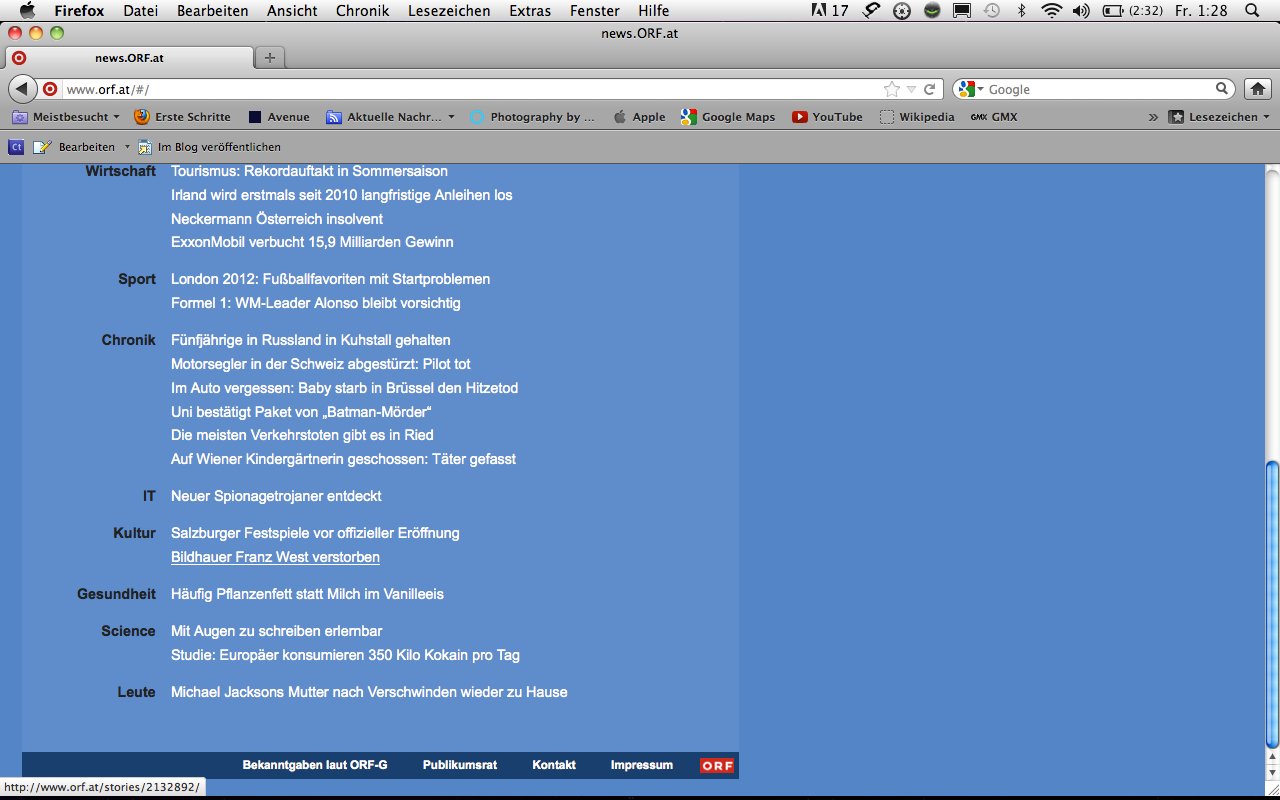Click the Adobe updater icon in menu bar
Viewport: 1280px width, 800px height.
832,11
